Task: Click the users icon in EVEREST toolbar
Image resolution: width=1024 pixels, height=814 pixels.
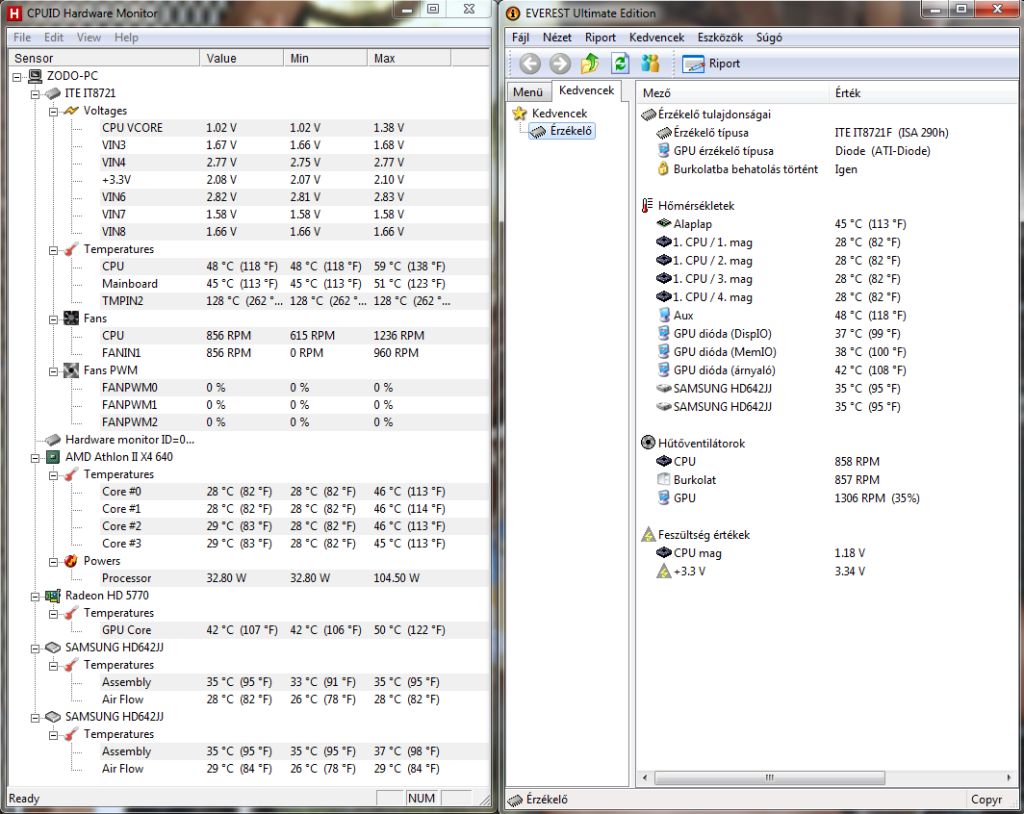Action: pyautogui.click(x=650, y=63)
